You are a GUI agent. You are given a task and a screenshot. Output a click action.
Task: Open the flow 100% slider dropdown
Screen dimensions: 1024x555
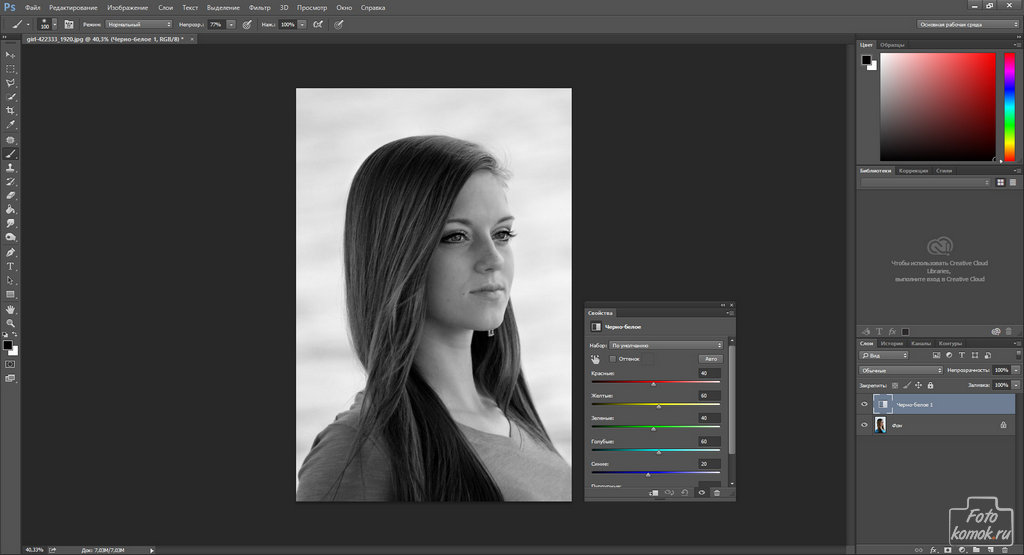click(x=302, y=24)
